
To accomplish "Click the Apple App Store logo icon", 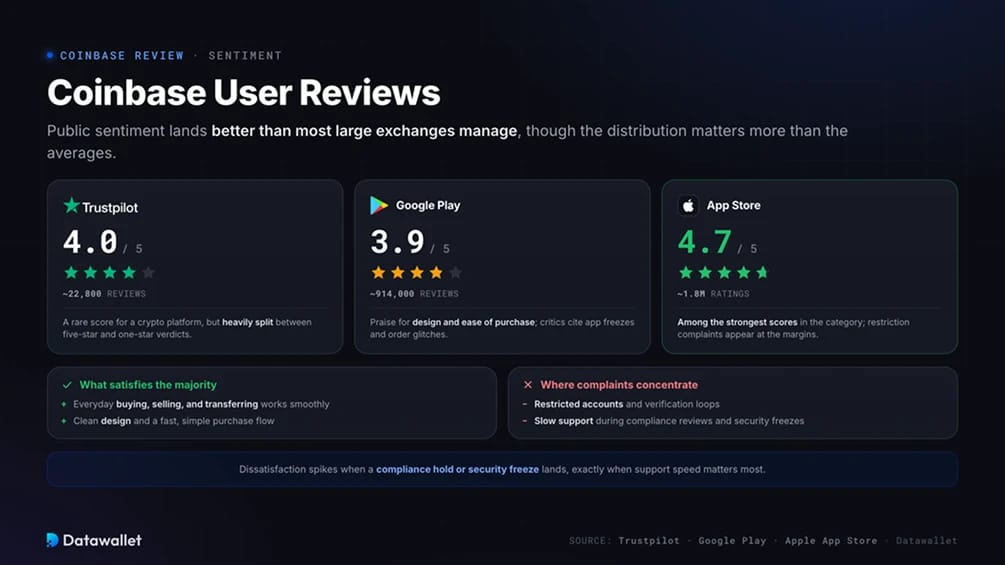I will pyautogui.click(x=688, y=206).
